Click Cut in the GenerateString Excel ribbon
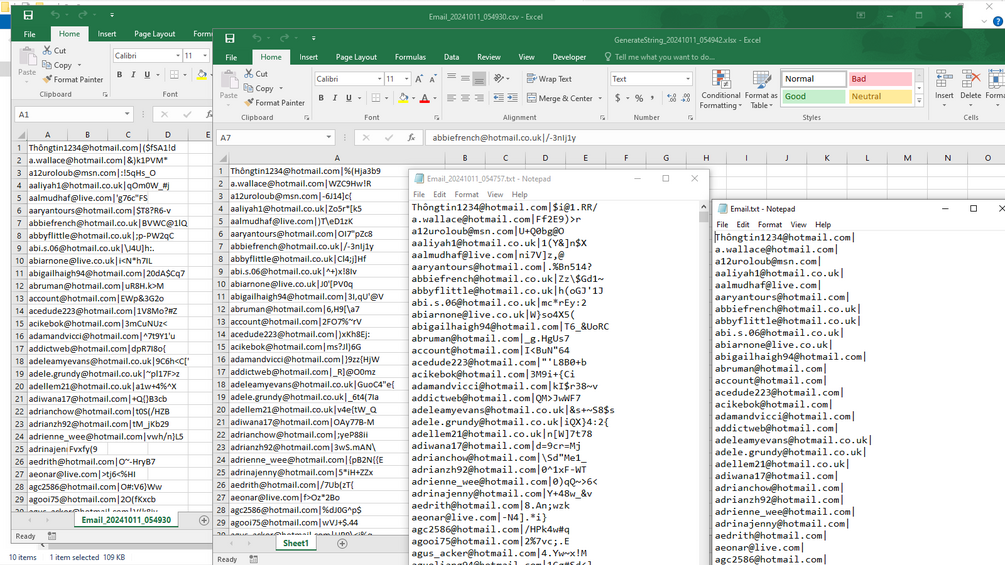This screenshot has height=565, width=1005. [x=256, y=74]
